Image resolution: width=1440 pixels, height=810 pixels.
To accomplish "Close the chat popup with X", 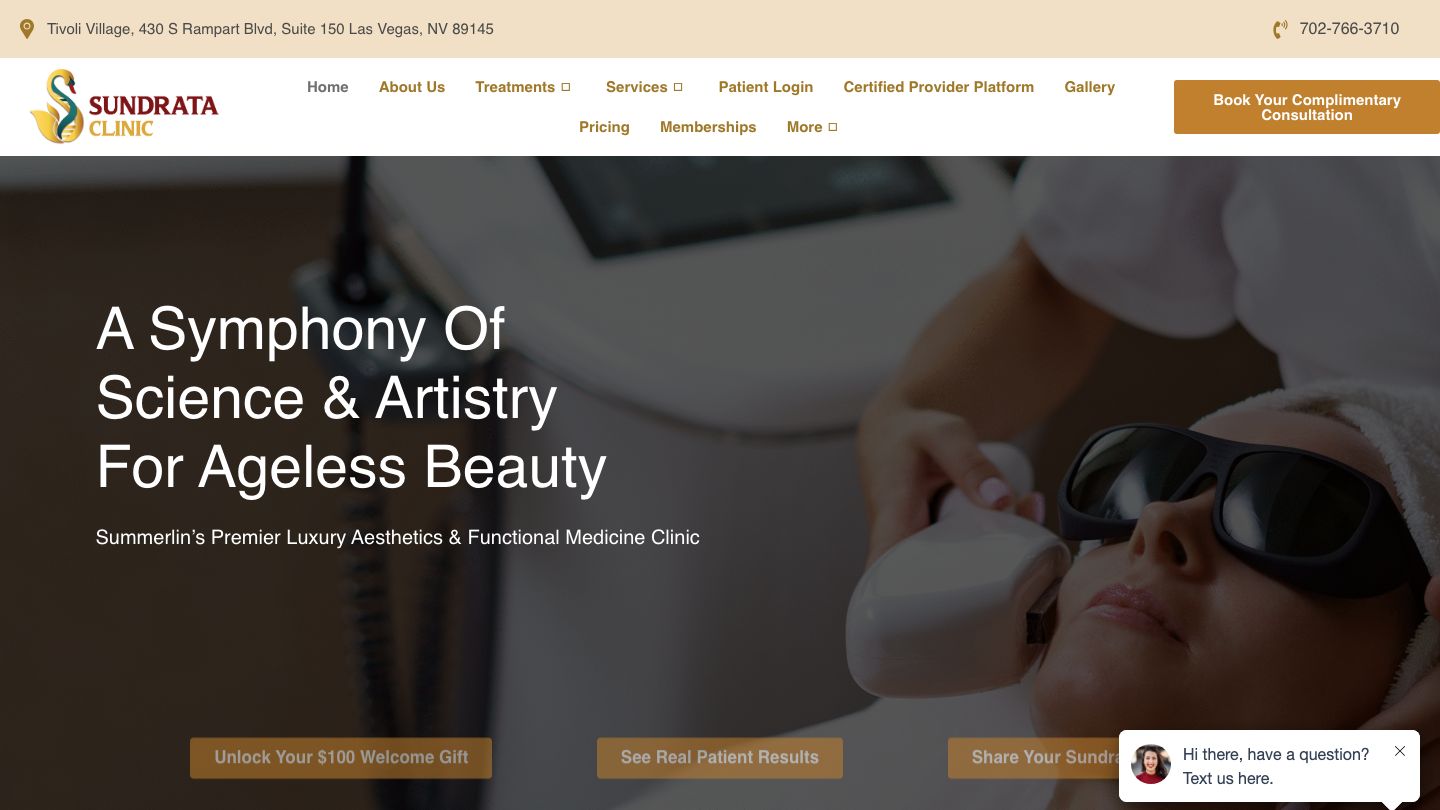I will [1400, 751].
